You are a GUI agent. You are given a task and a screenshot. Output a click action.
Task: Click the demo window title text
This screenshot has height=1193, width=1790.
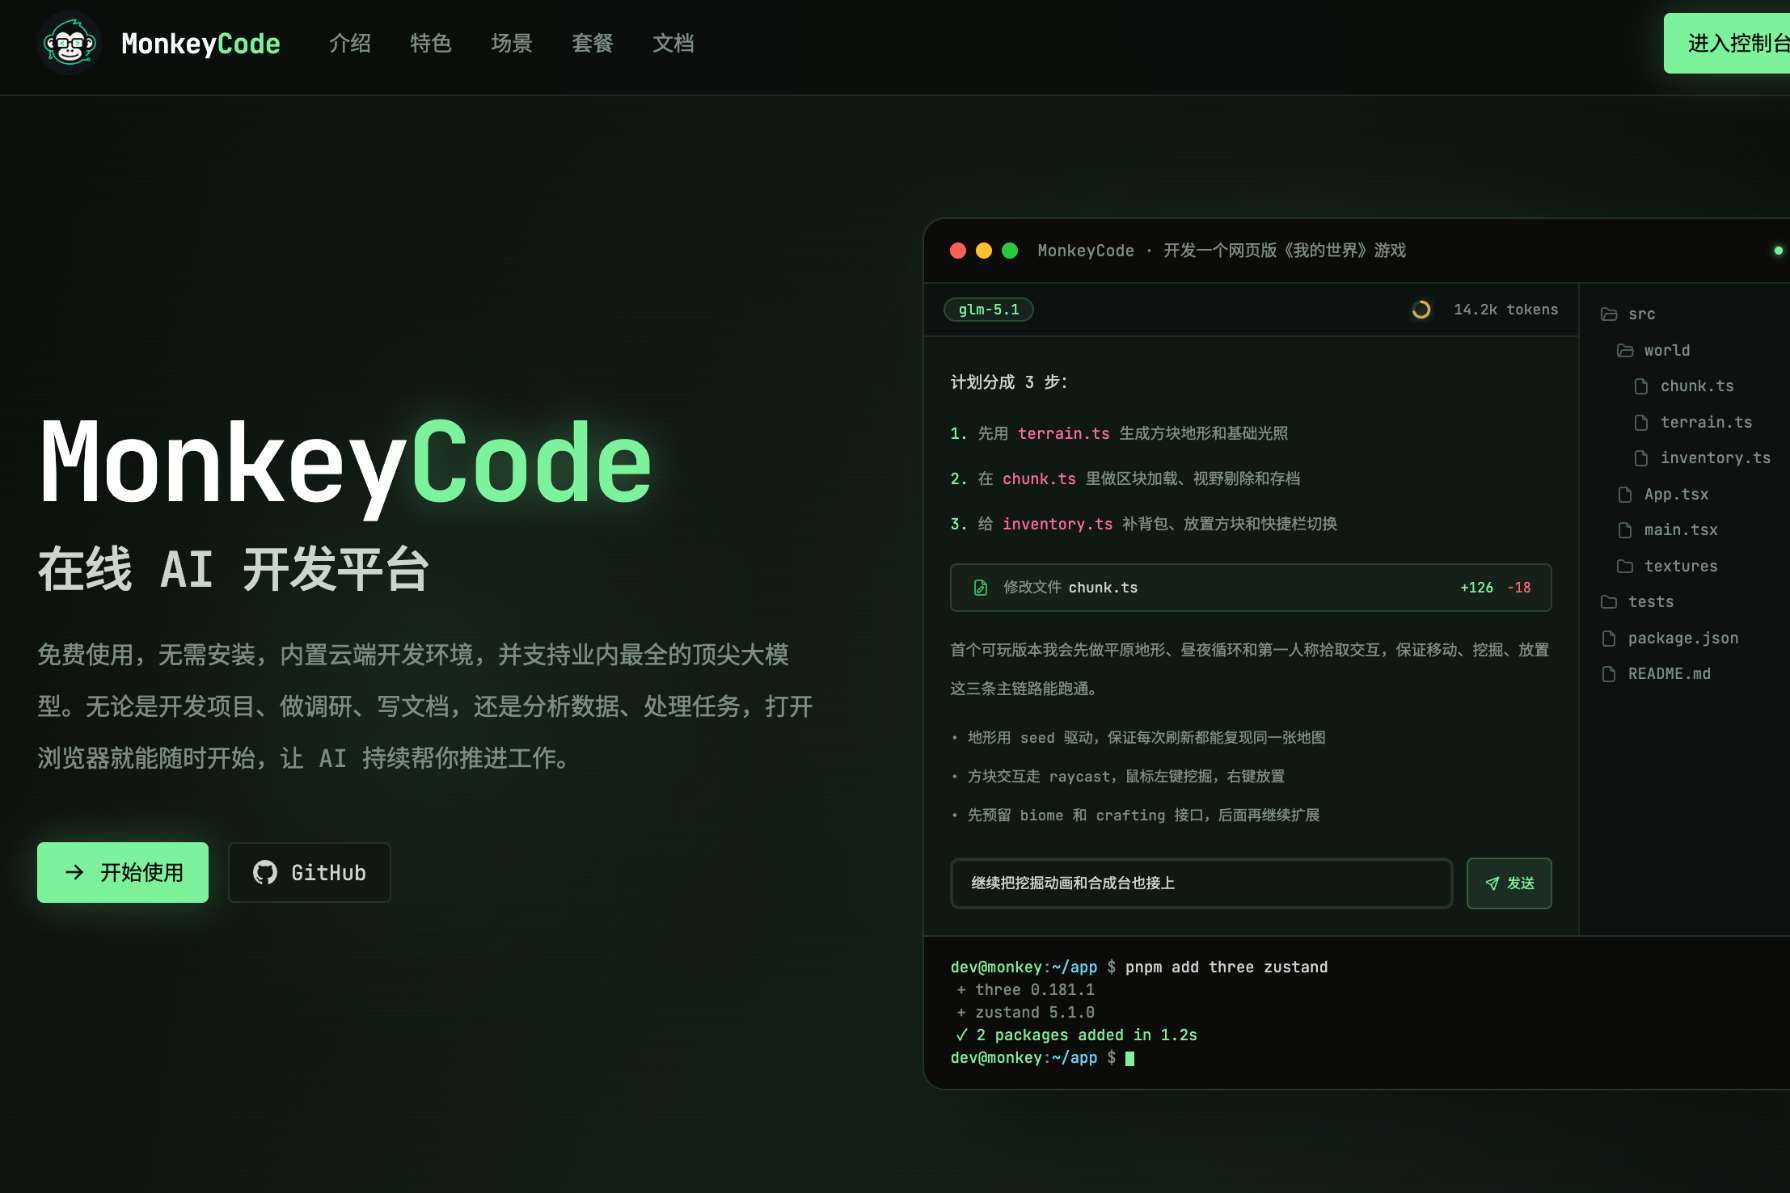[x=1222, y=250]
